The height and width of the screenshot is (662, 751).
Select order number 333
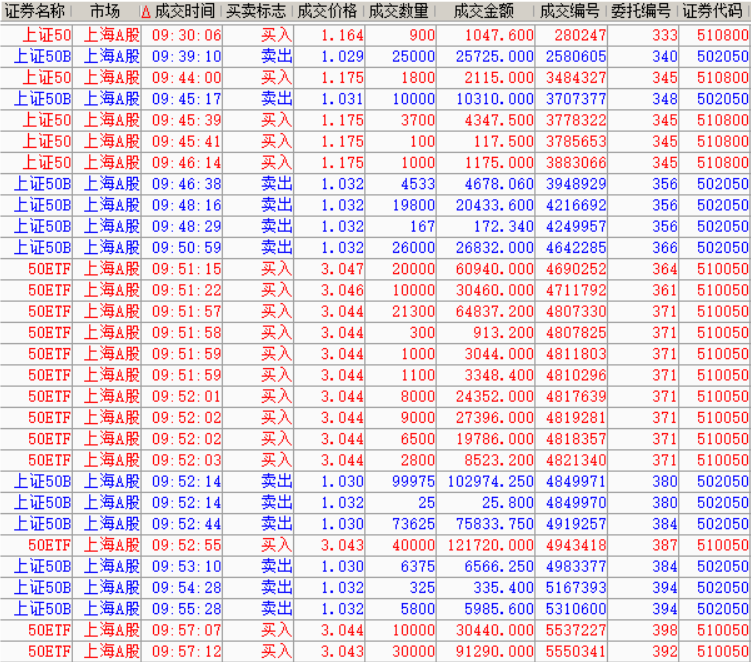665,35
